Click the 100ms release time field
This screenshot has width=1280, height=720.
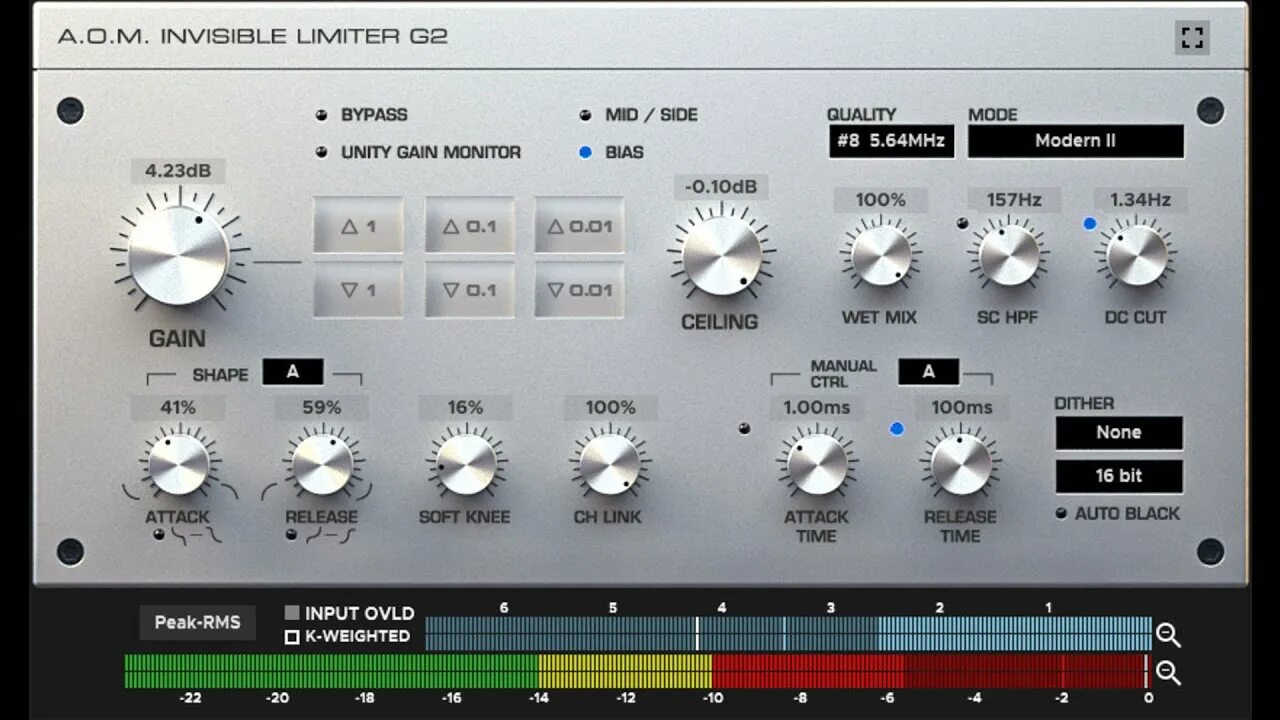point(962,408)
